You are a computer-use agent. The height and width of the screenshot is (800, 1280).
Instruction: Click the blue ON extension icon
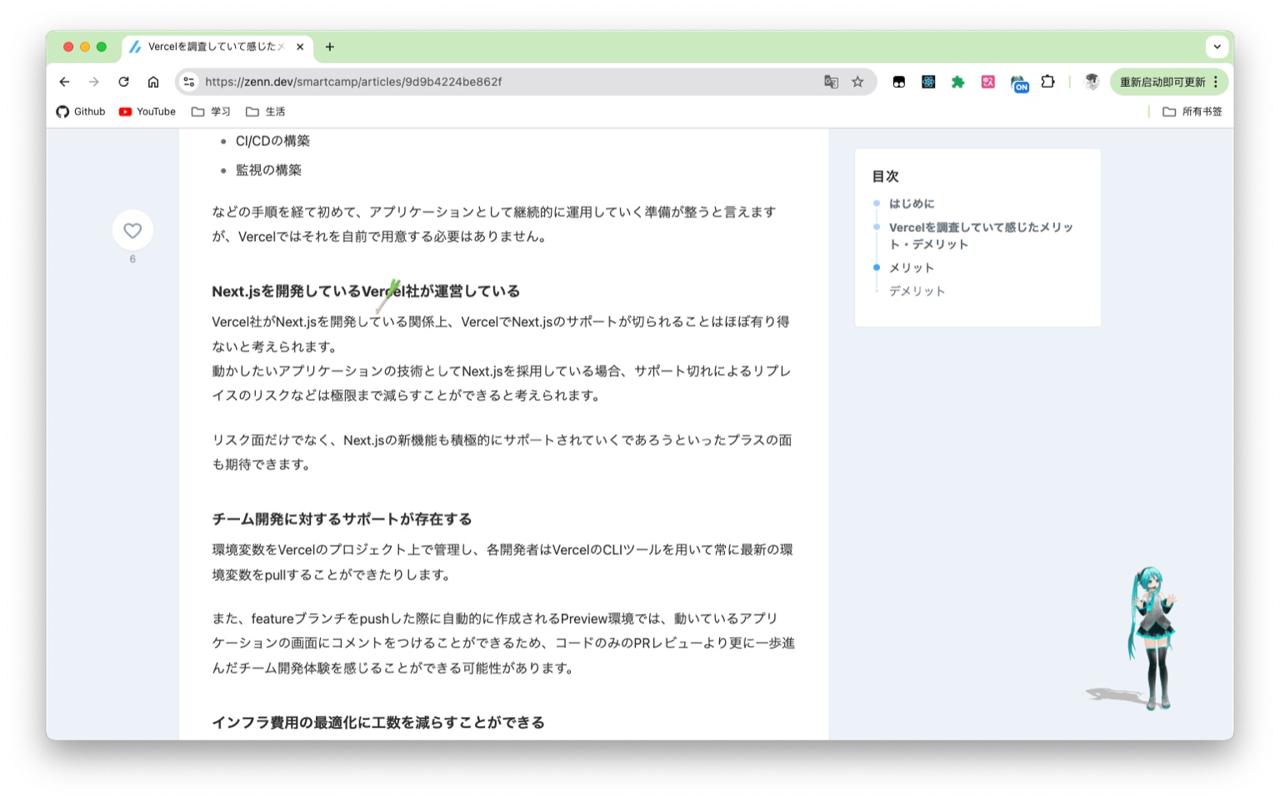point(1018,82)
